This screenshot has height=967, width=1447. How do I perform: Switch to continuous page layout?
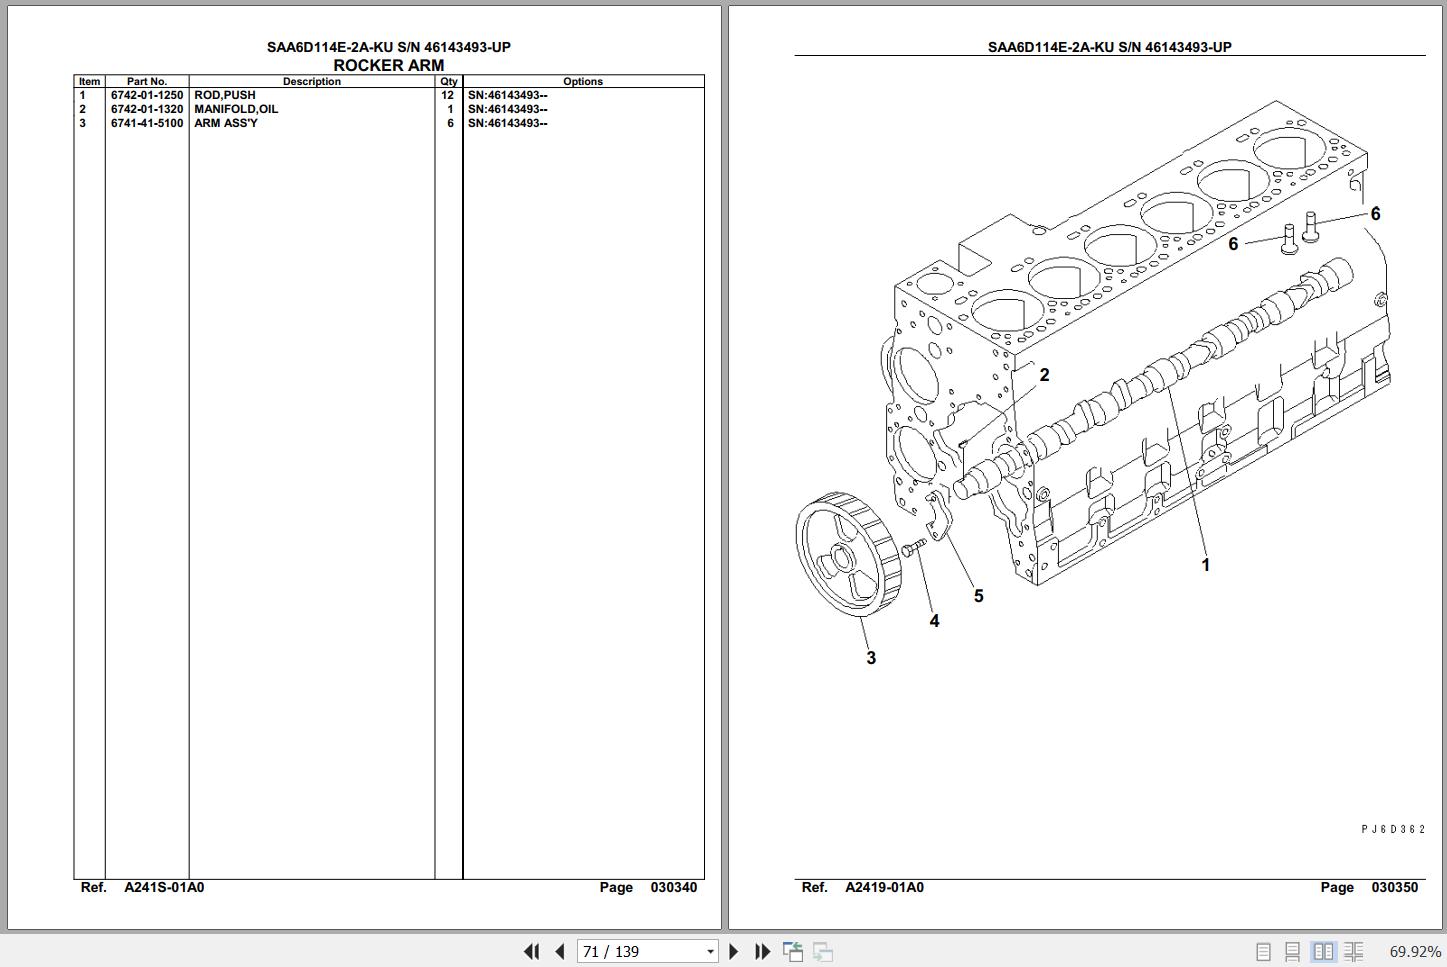[x=1293, y=952]
